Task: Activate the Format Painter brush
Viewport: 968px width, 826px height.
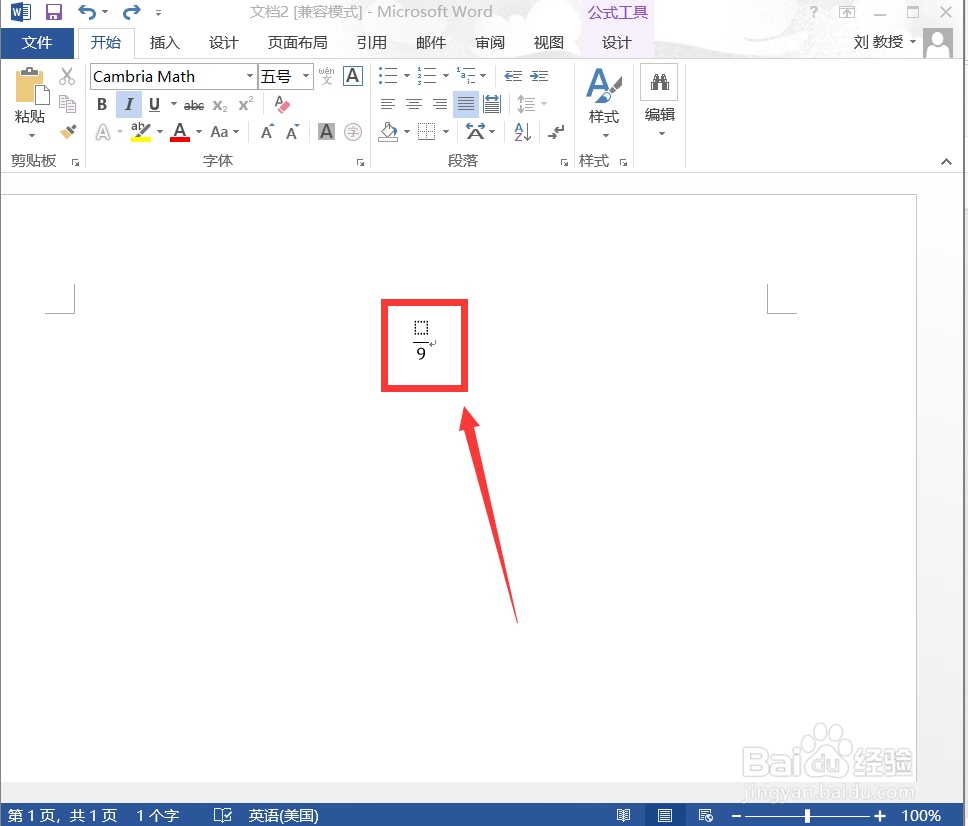Action: (67, 131)
